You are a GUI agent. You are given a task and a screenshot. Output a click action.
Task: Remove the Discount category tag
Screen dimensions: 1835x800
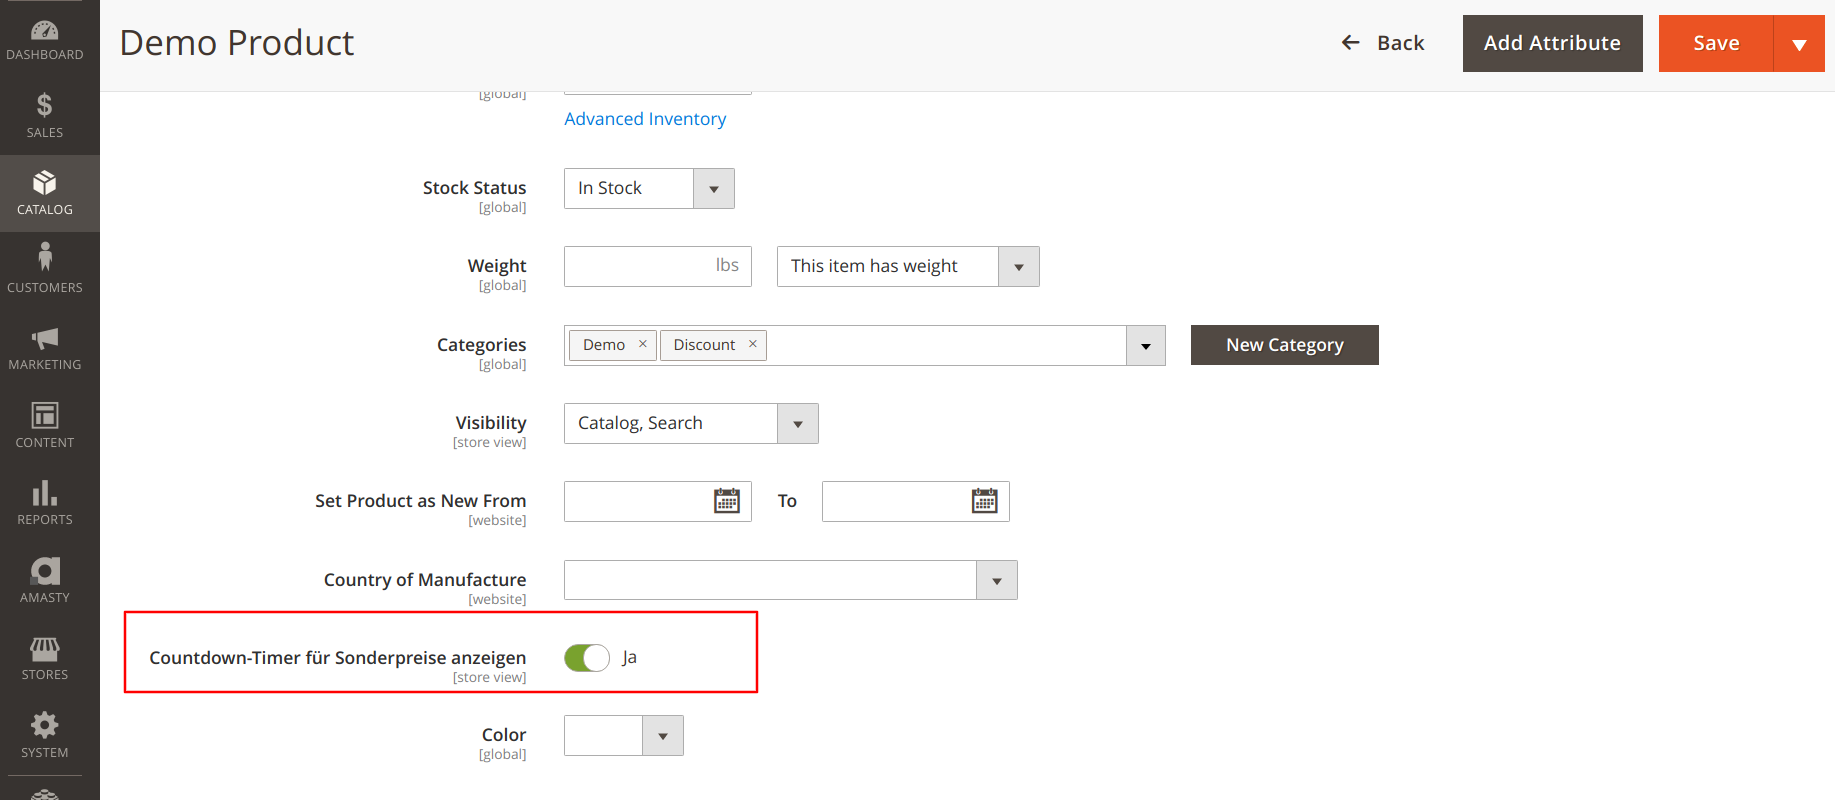[x=753, y=344]
